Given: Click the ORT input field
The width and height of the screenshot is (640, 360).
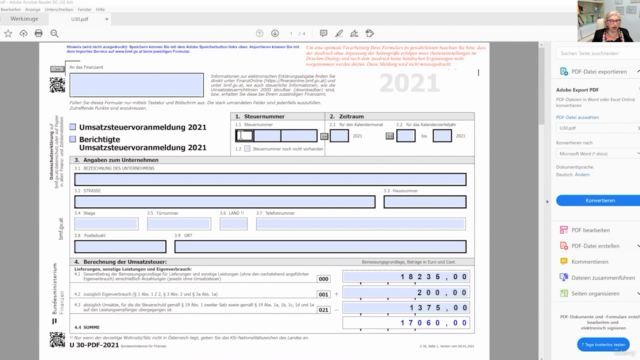Looking at the screenshot, I should click(320, 246).
